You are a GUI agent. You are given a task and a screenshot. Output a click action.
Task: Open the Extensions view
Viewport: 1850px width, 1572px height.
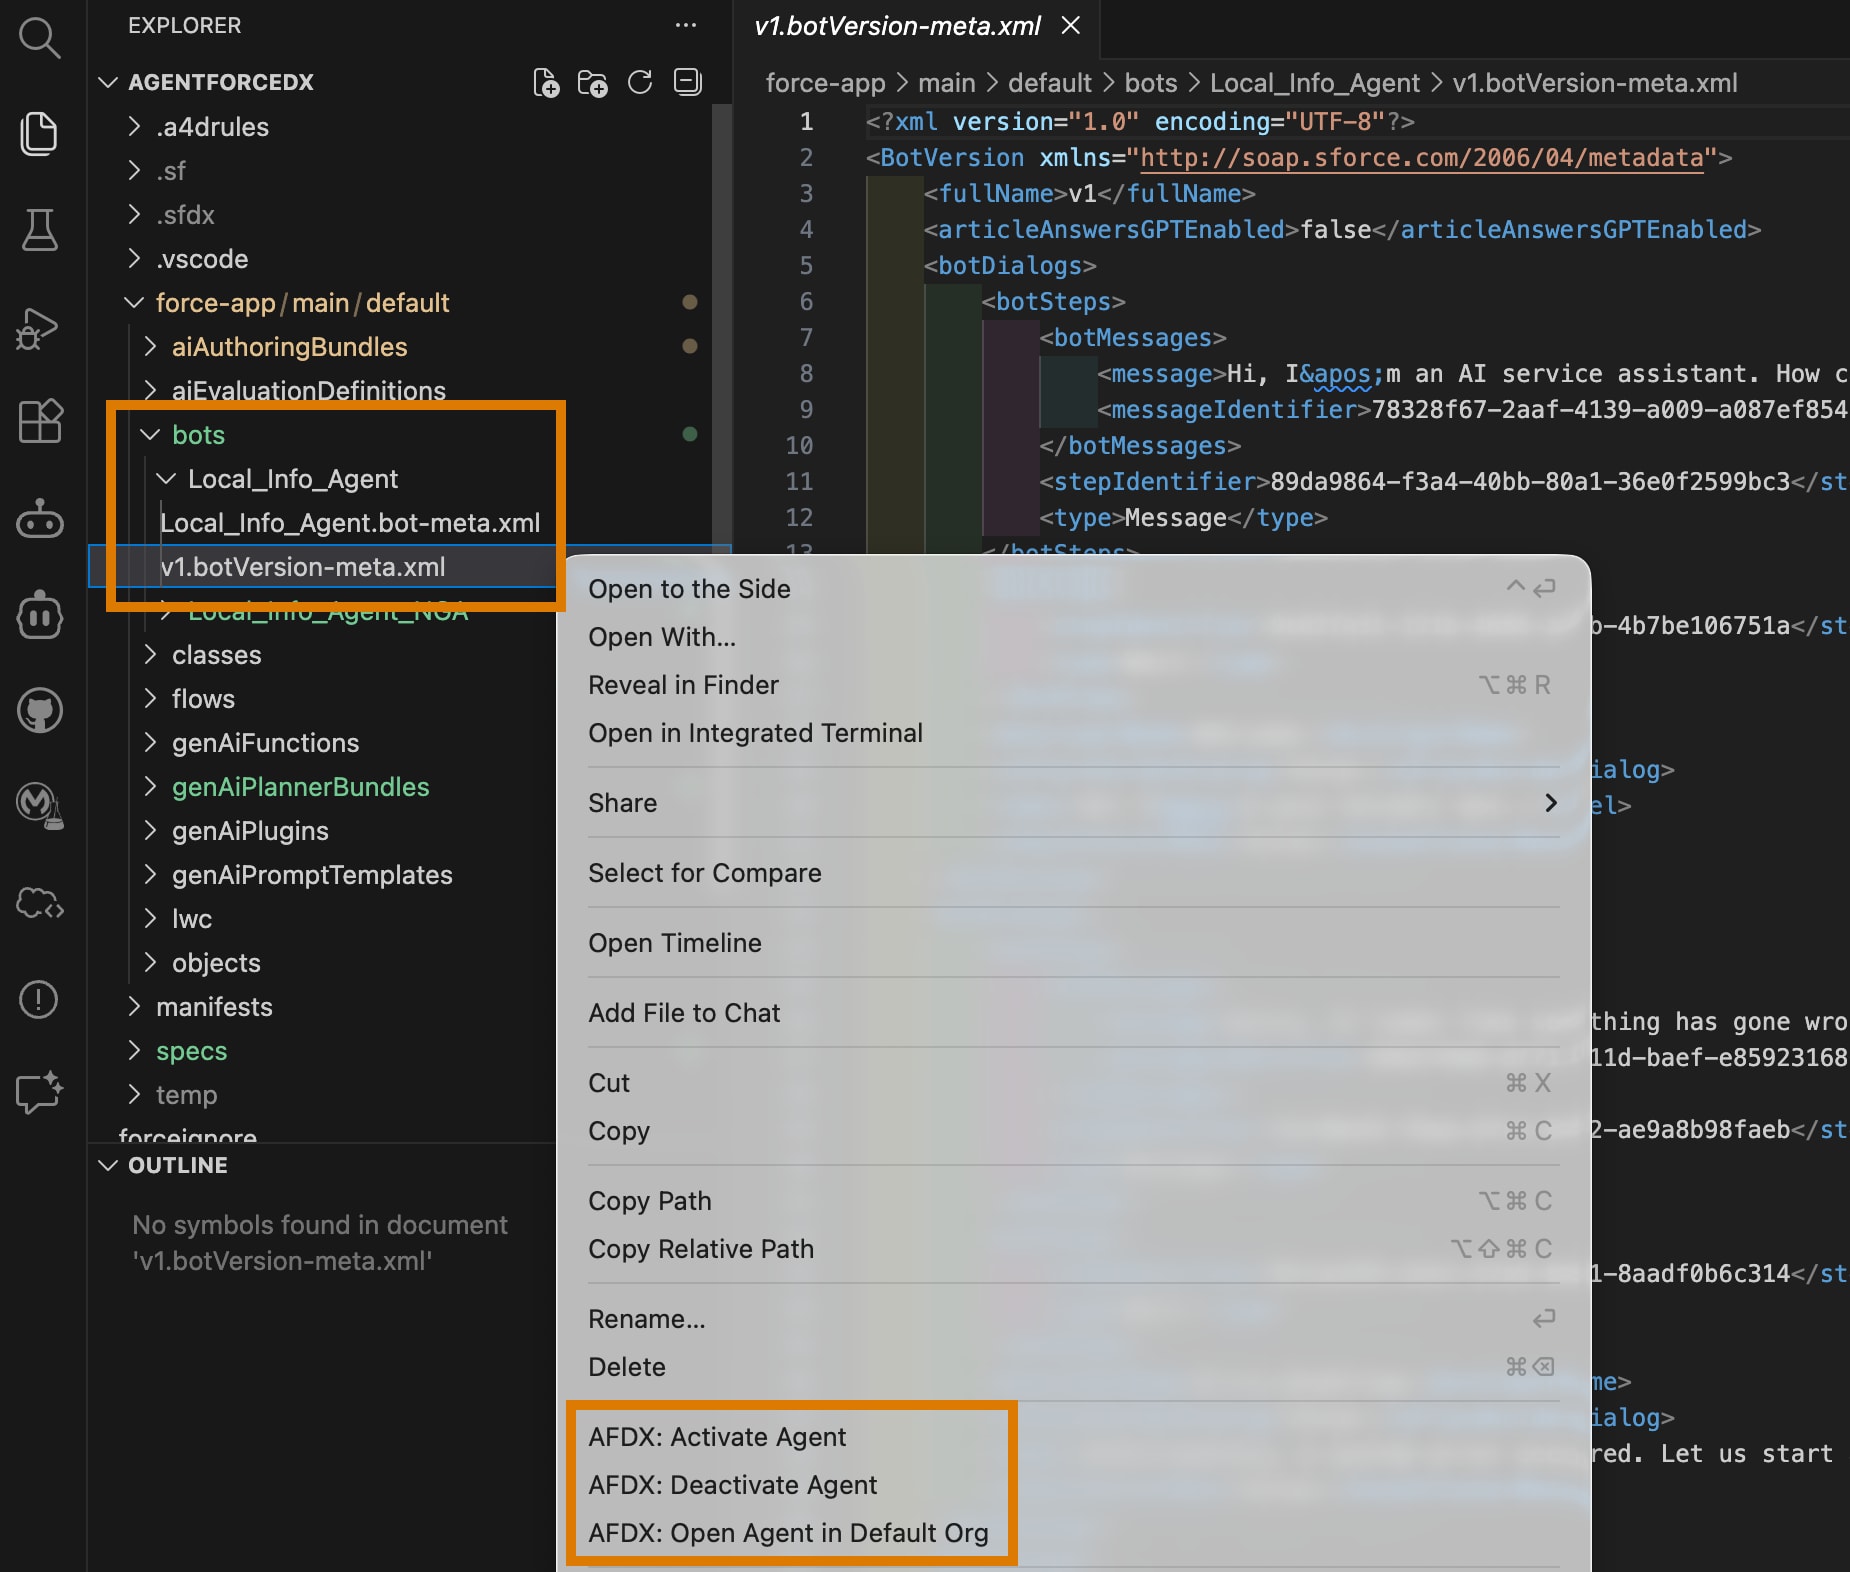[40, 421]
